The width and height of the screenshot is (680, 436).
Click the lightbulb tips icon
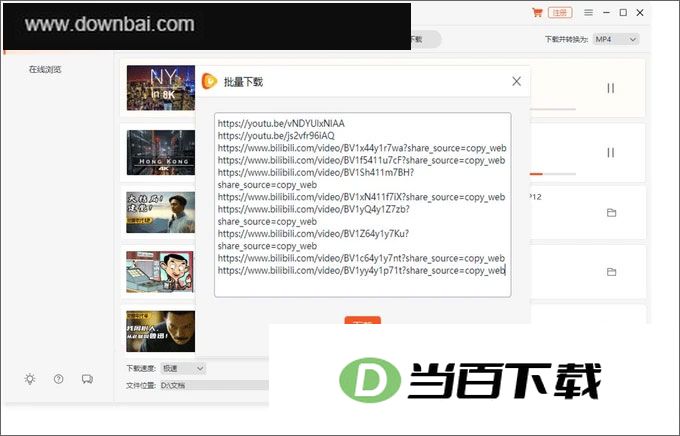[x=30, y=379]
